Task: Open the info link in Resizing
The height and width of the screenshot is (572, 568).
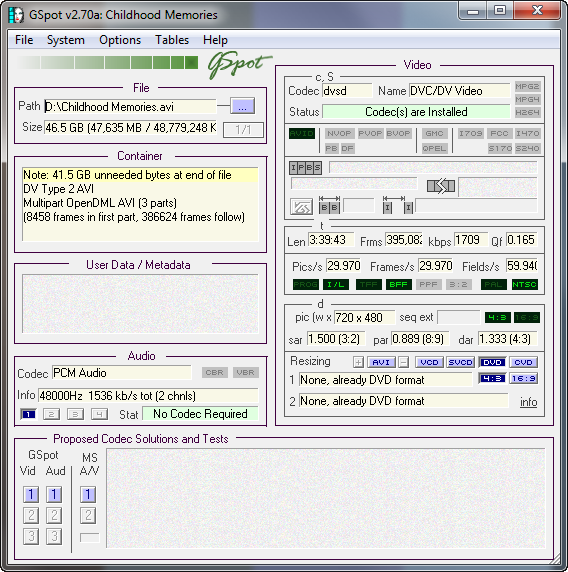Action: pyautogui.click(x=528, y=402)
